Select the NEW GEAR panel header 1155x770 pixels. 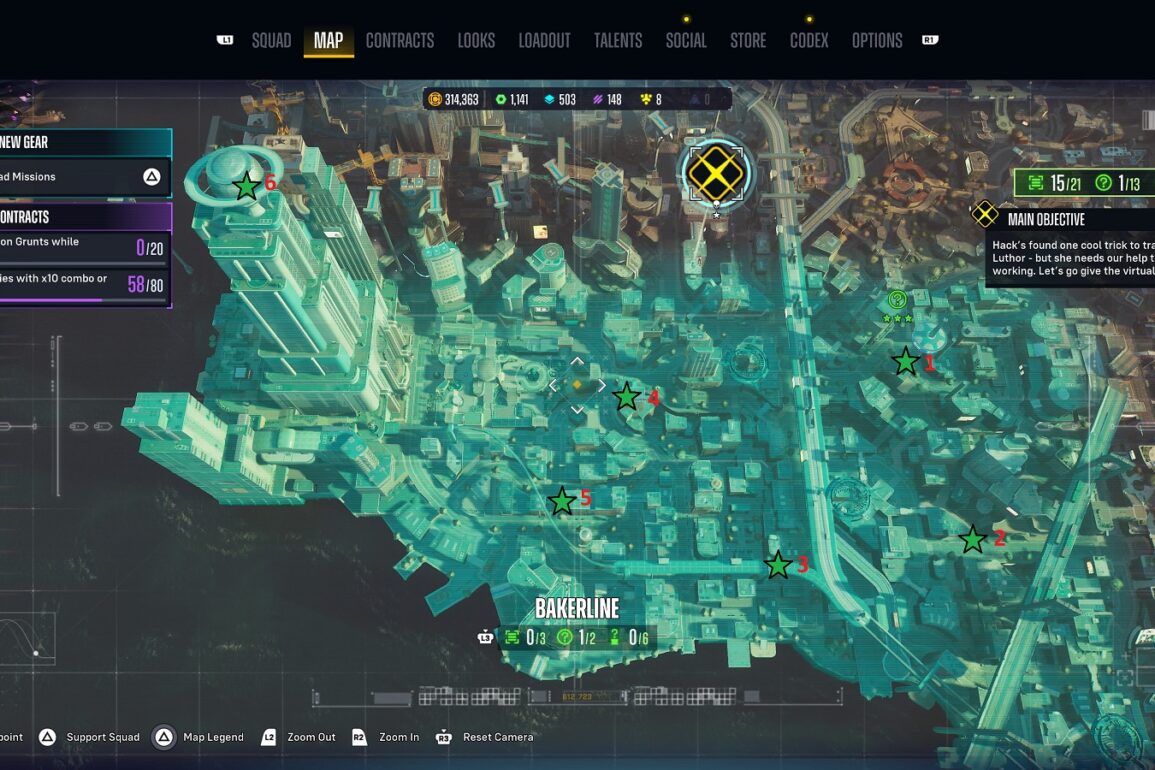85,142
